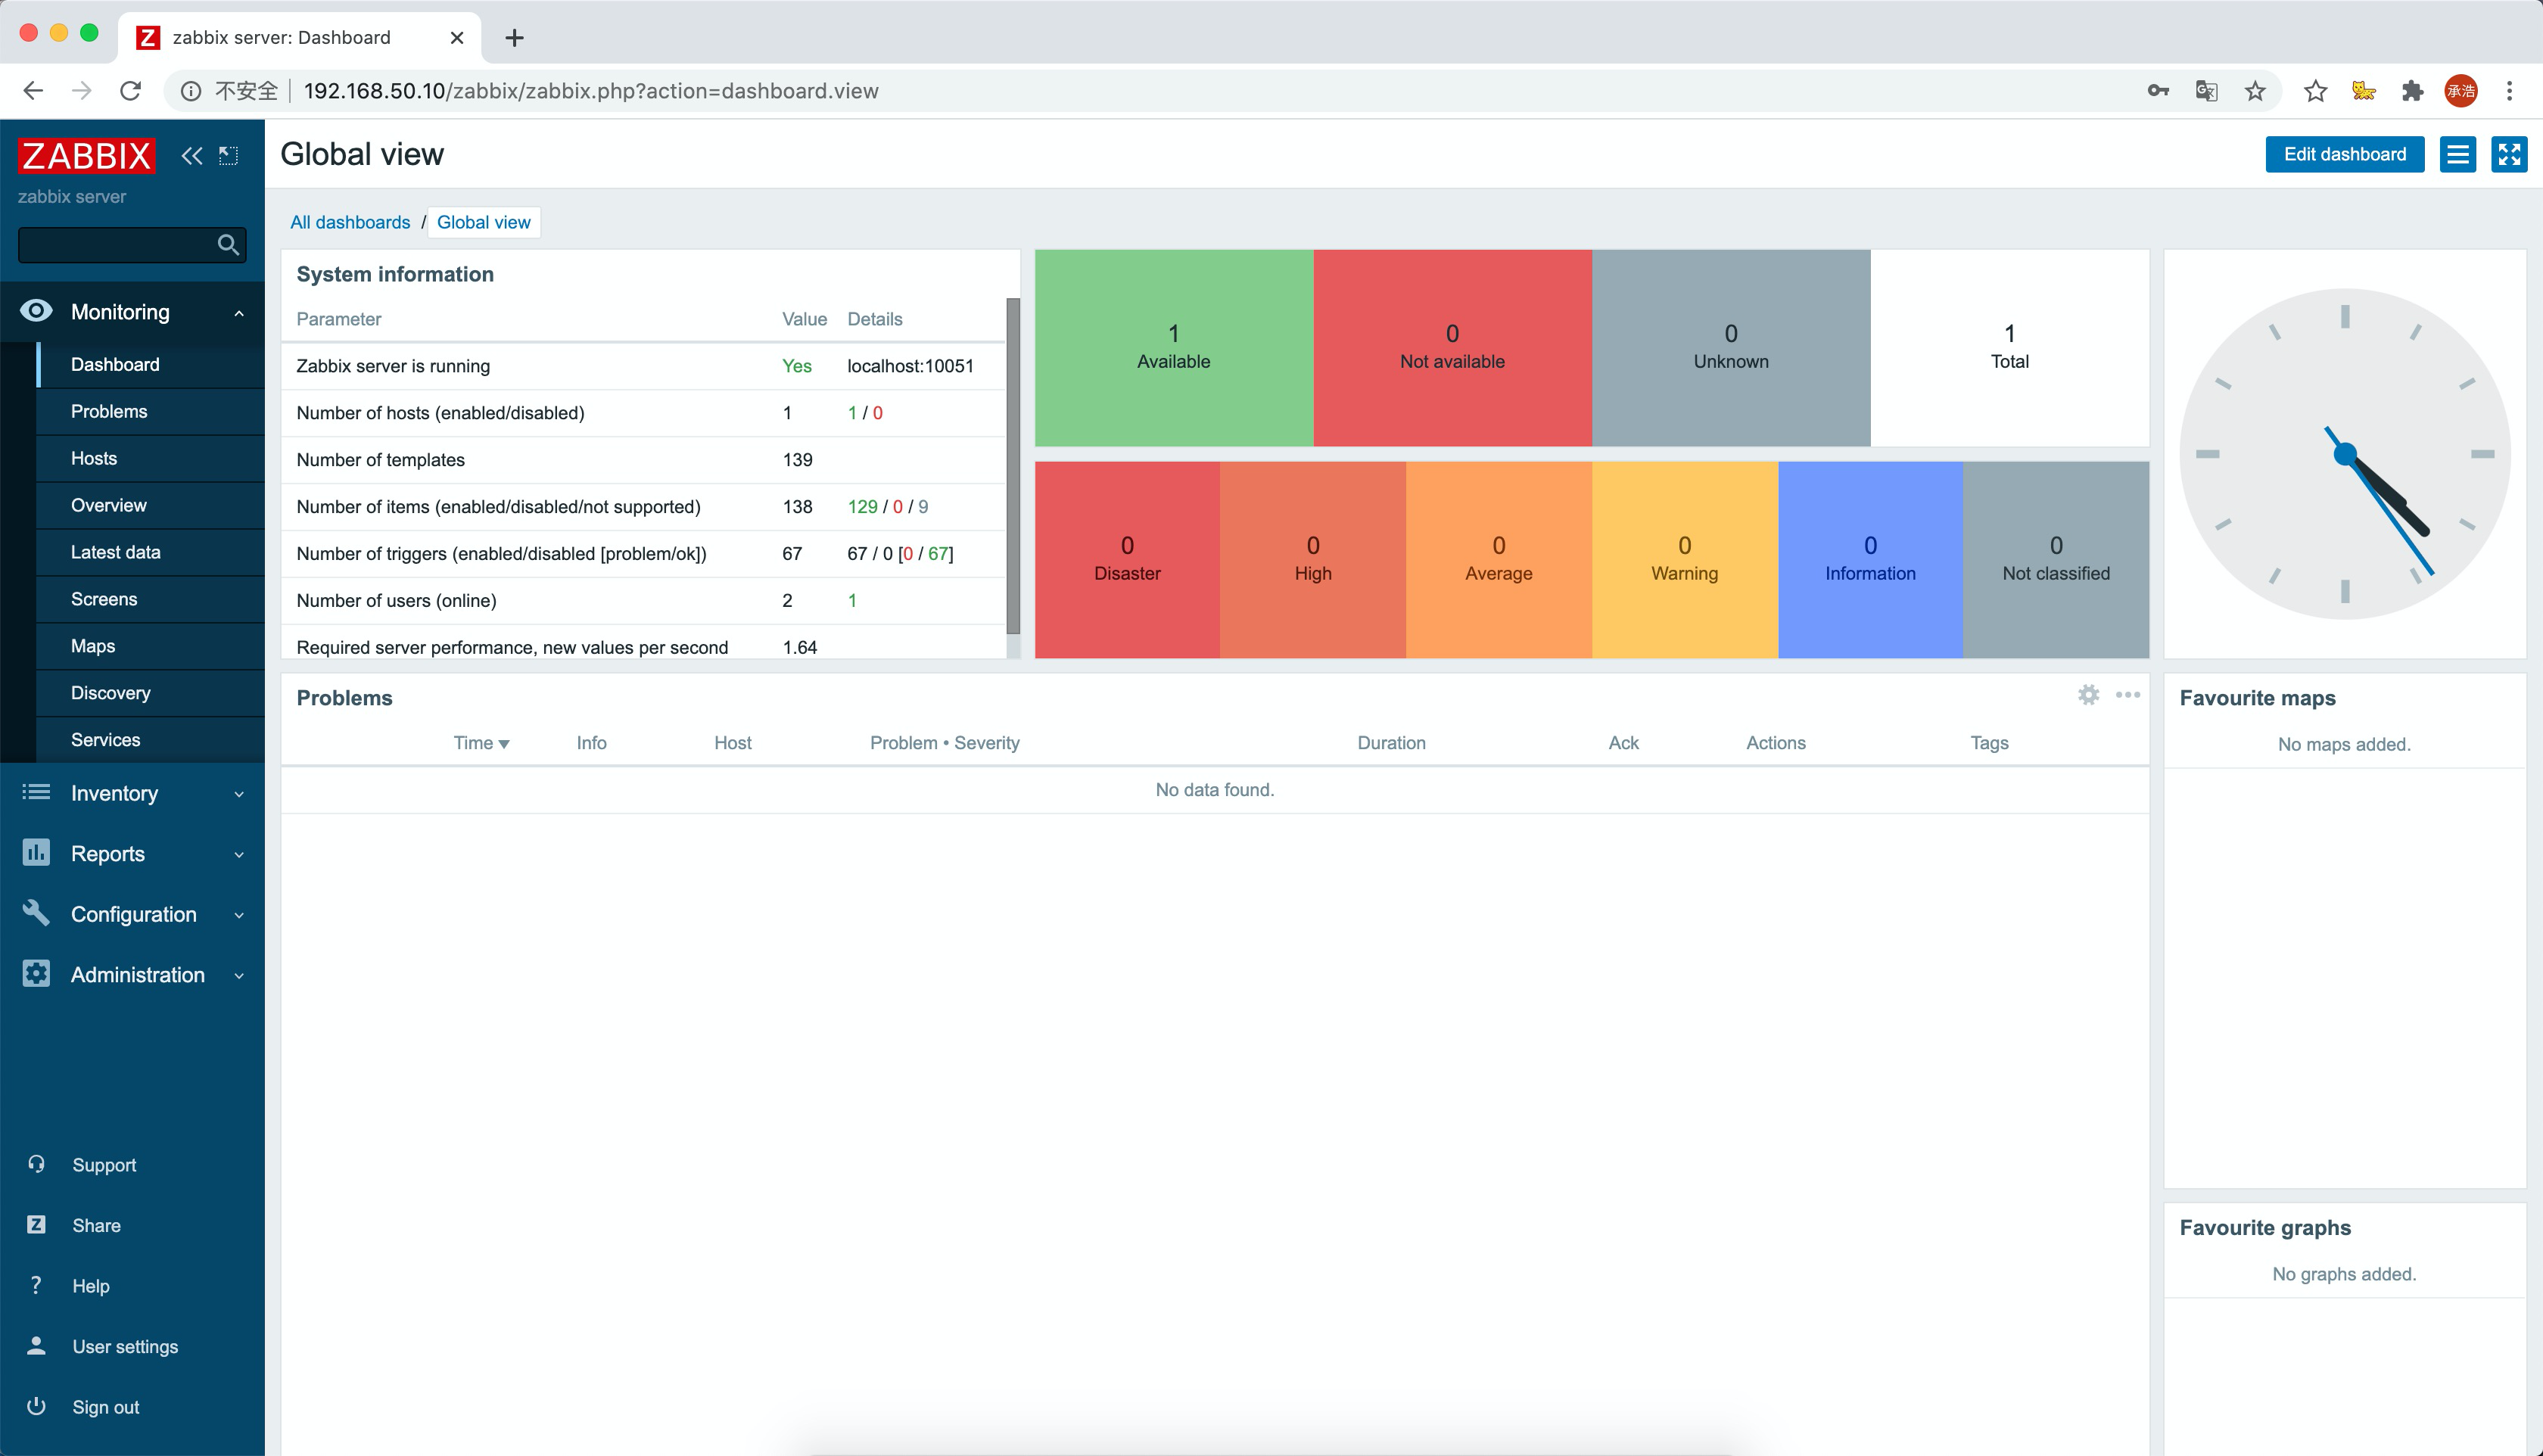Click the Sign out power icon

[36, 1406]
